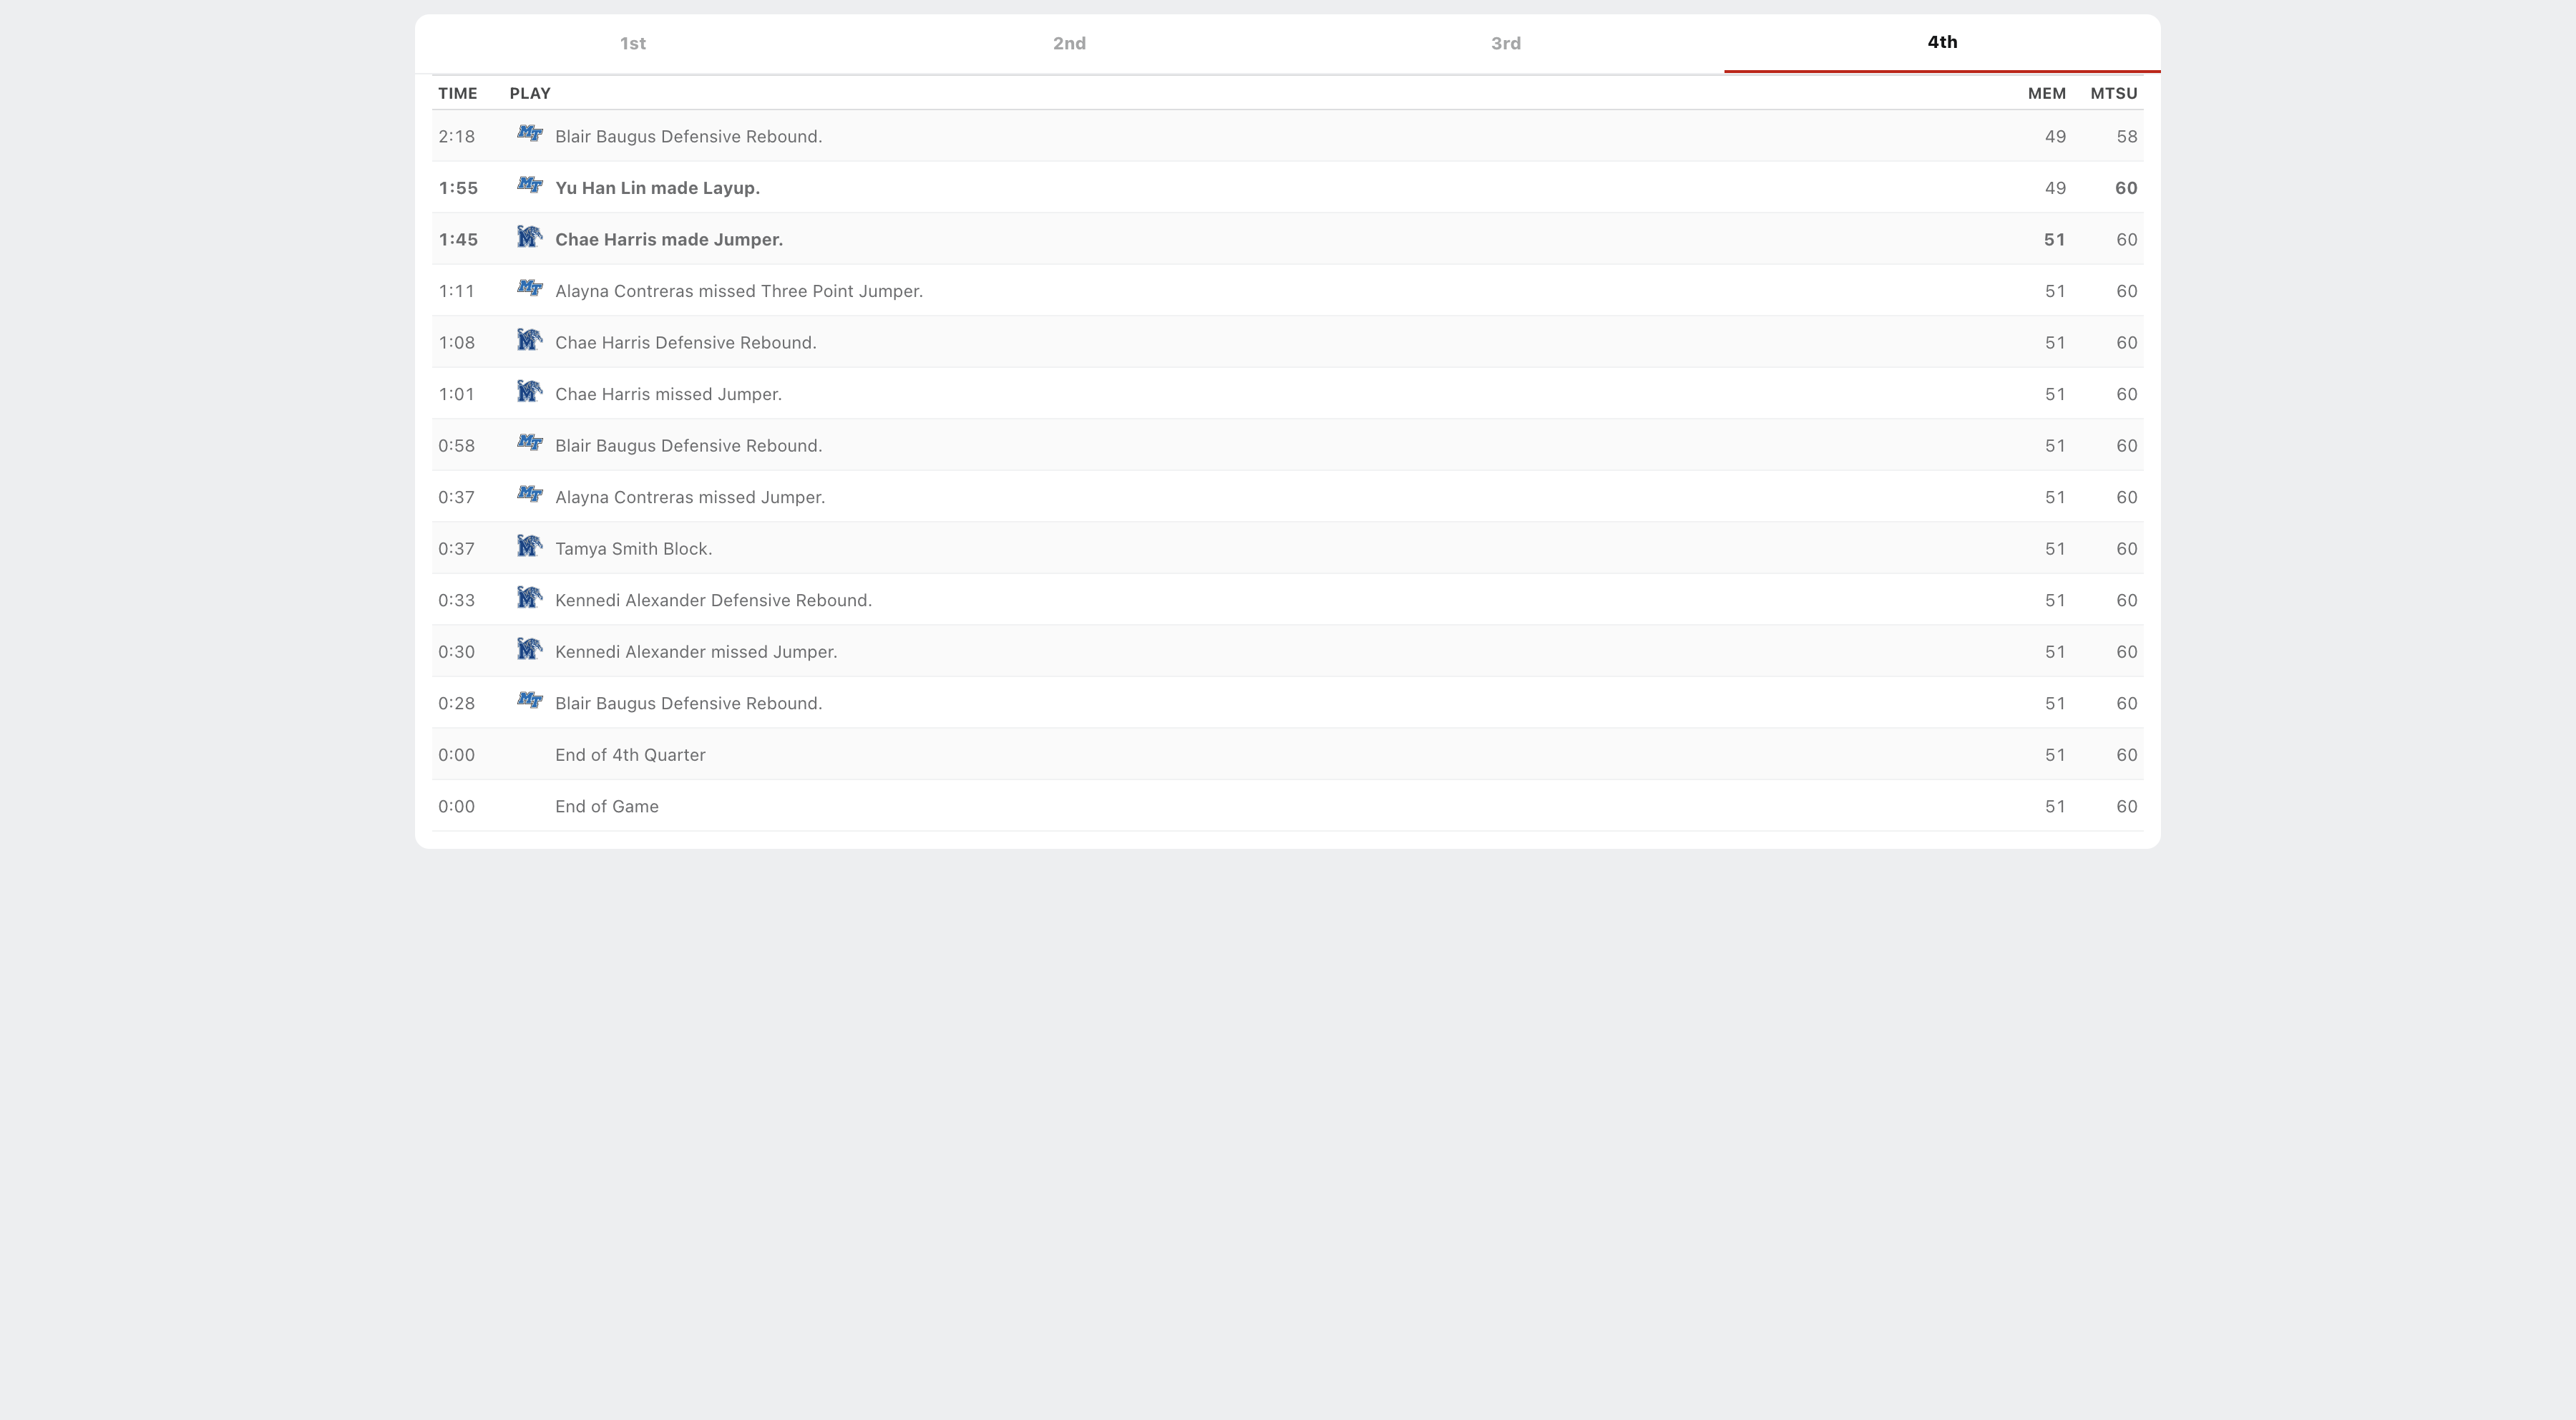Click MTSU logo at 2:18 Blair Baugus rebound
2576x1420 pixels.
click(529, 134)
